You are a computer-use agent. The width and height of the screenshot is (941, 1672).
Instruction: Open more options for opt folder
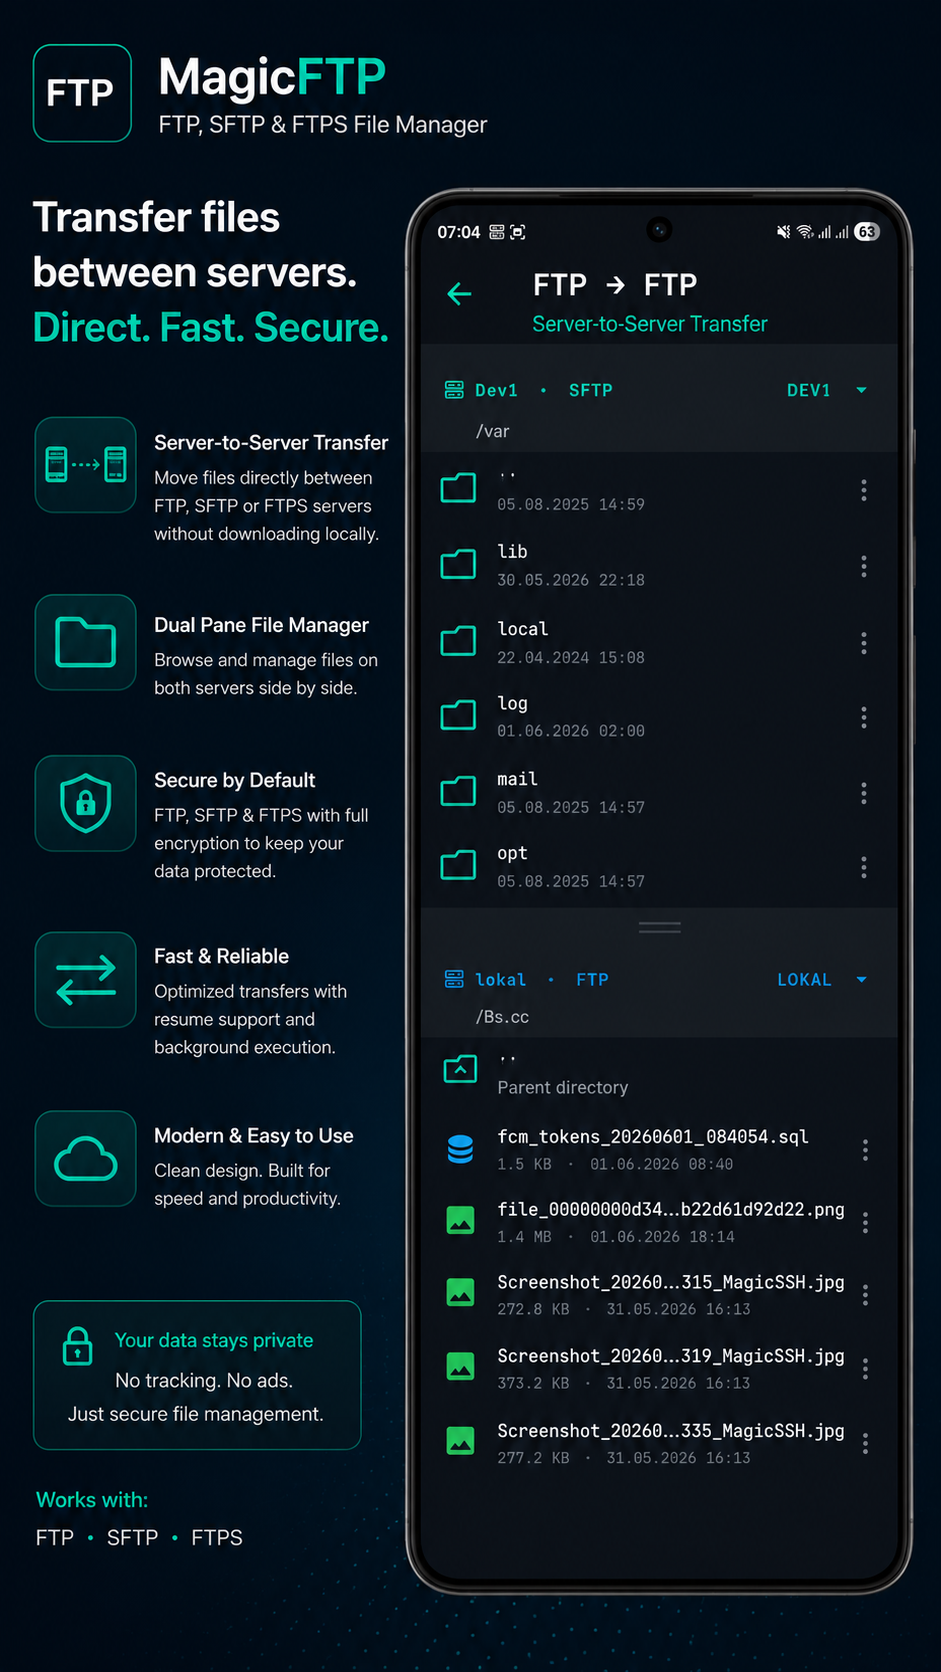click(864, 867)
